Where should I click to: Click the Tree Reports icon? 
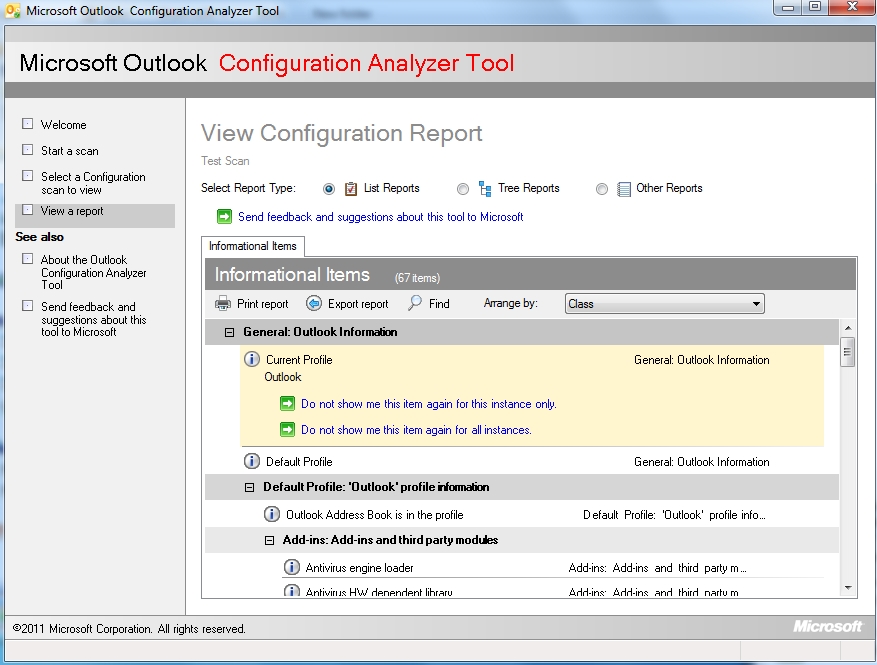click(x=483, y=188)
